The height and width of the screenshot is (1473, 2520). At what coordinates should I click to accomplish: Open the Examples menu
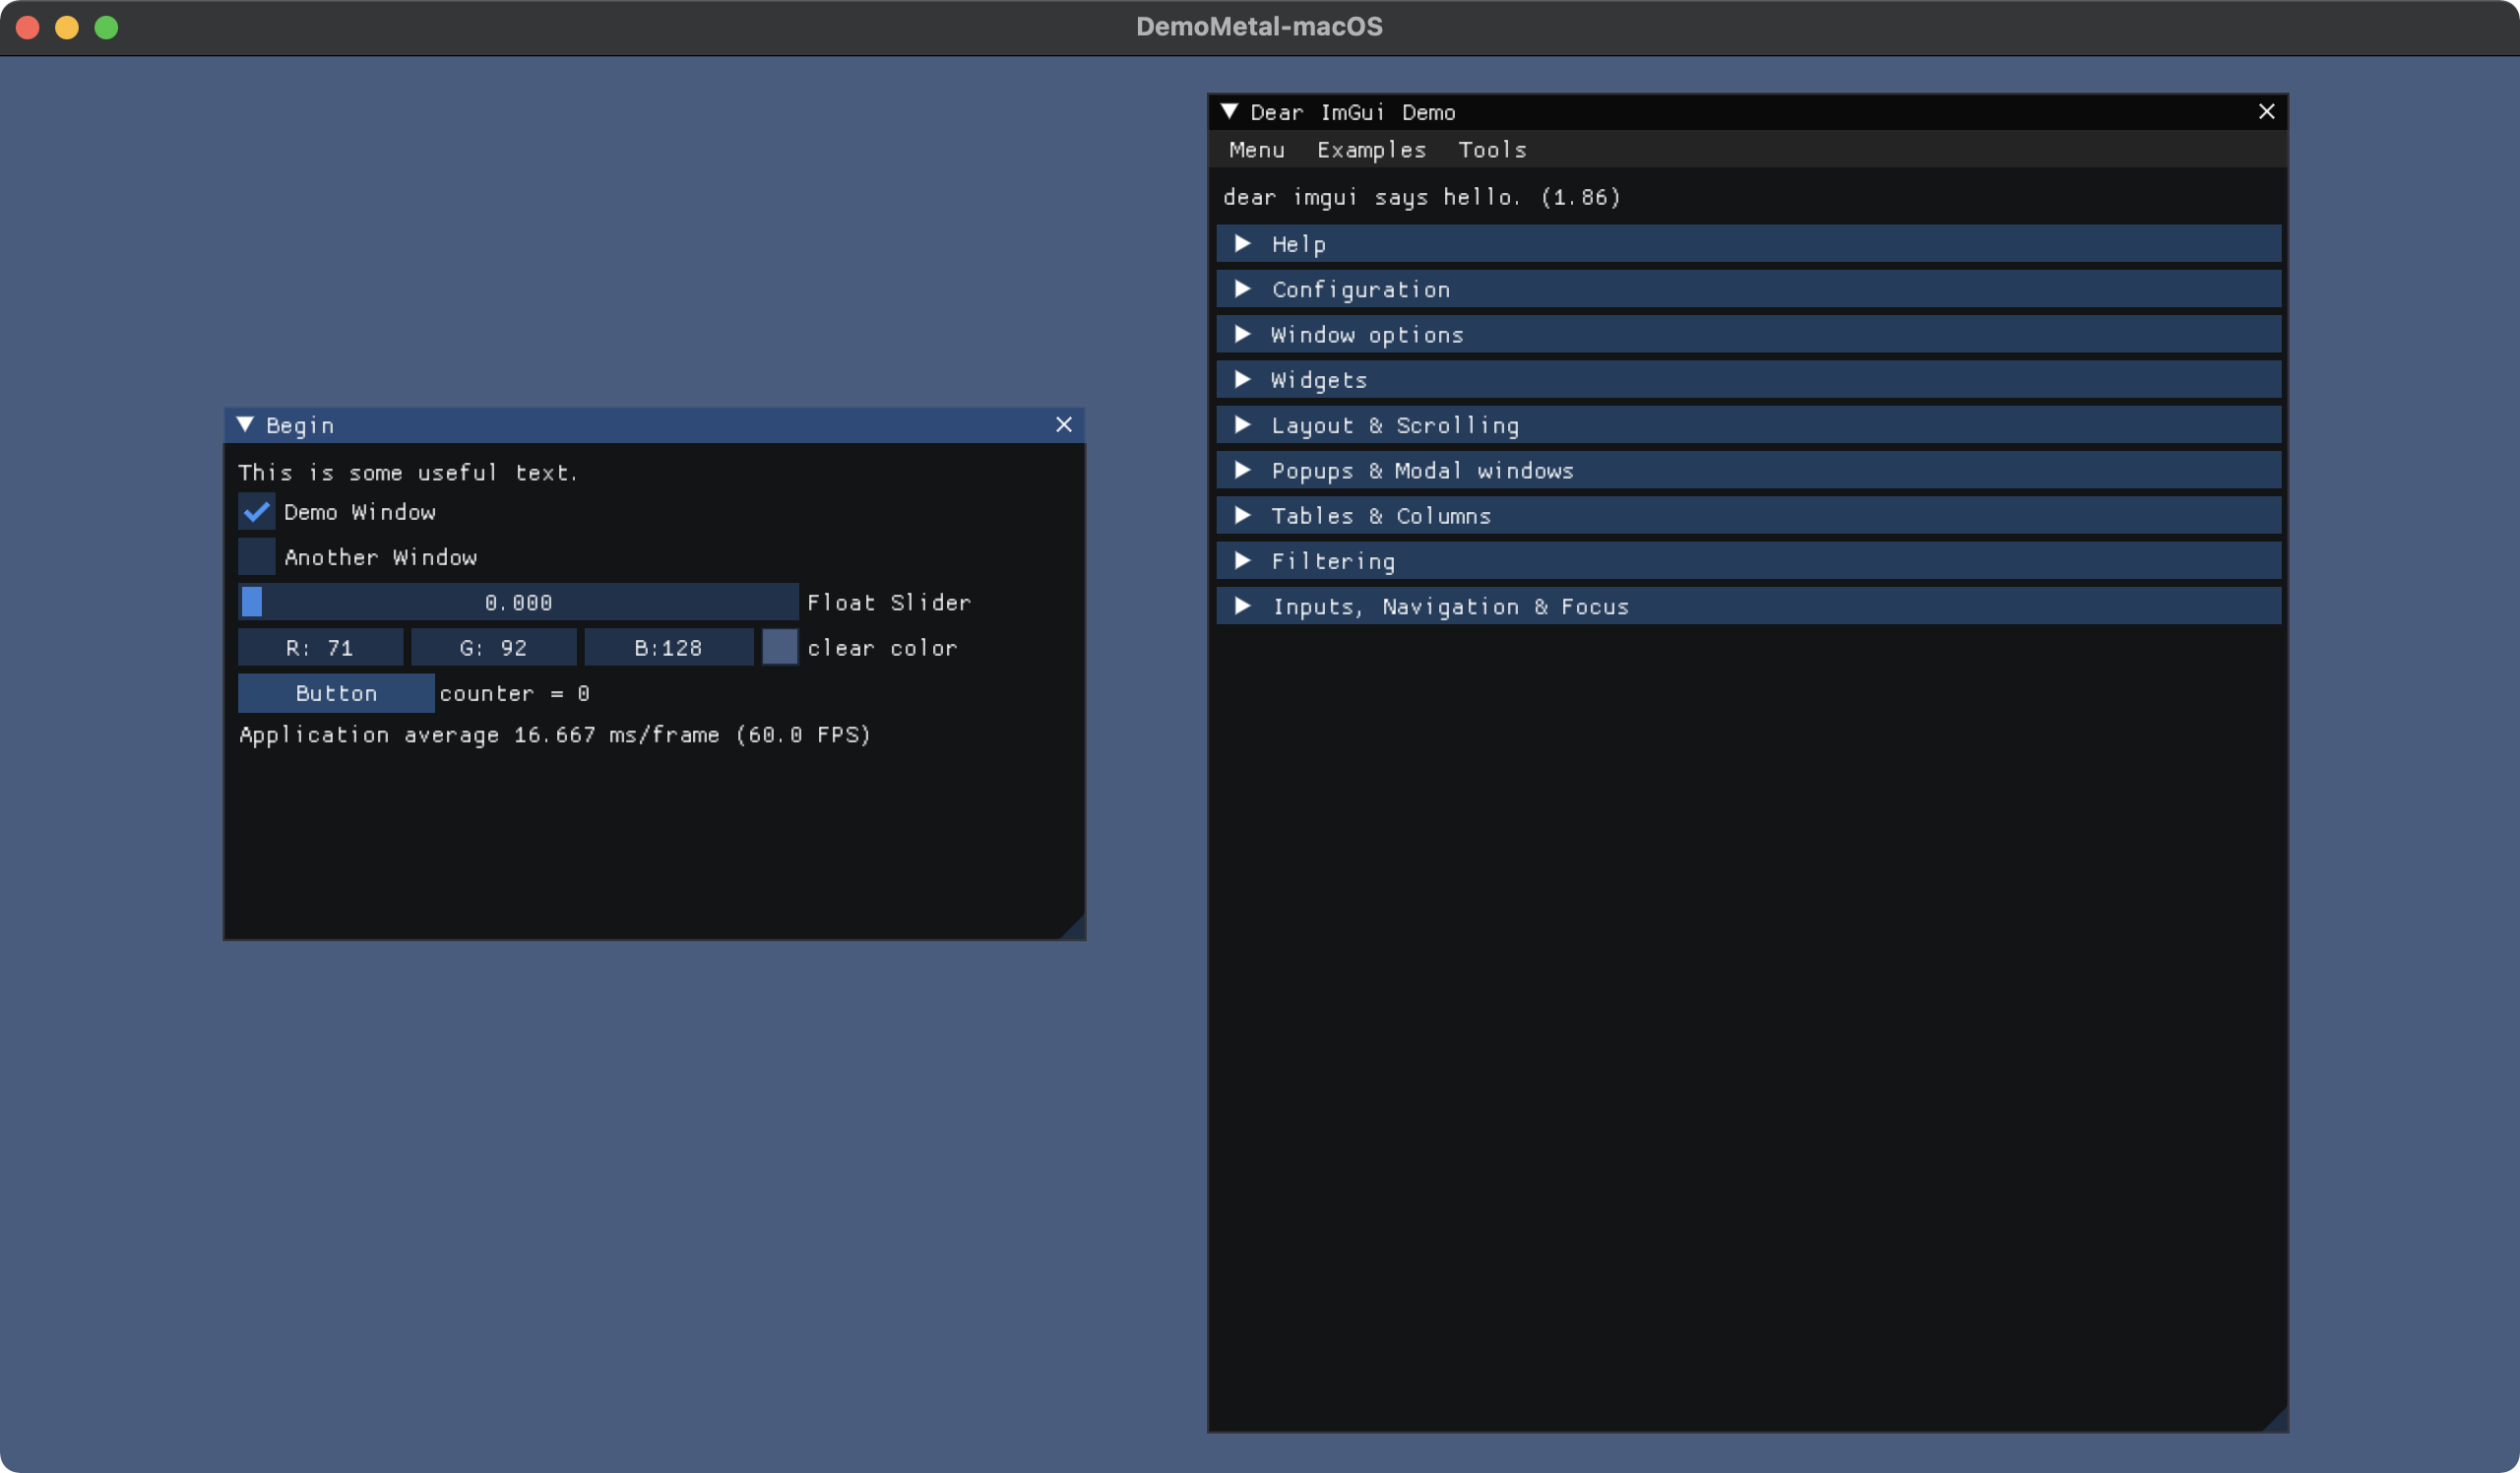pos(1371,150)
